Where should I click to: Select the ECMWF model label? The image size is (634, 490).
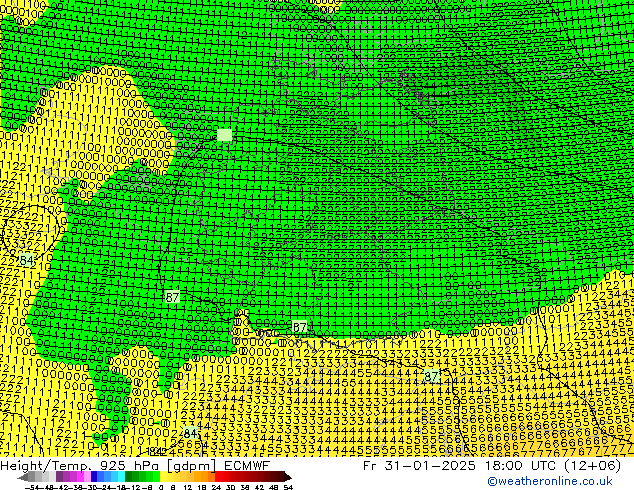[x=246, y=465]
